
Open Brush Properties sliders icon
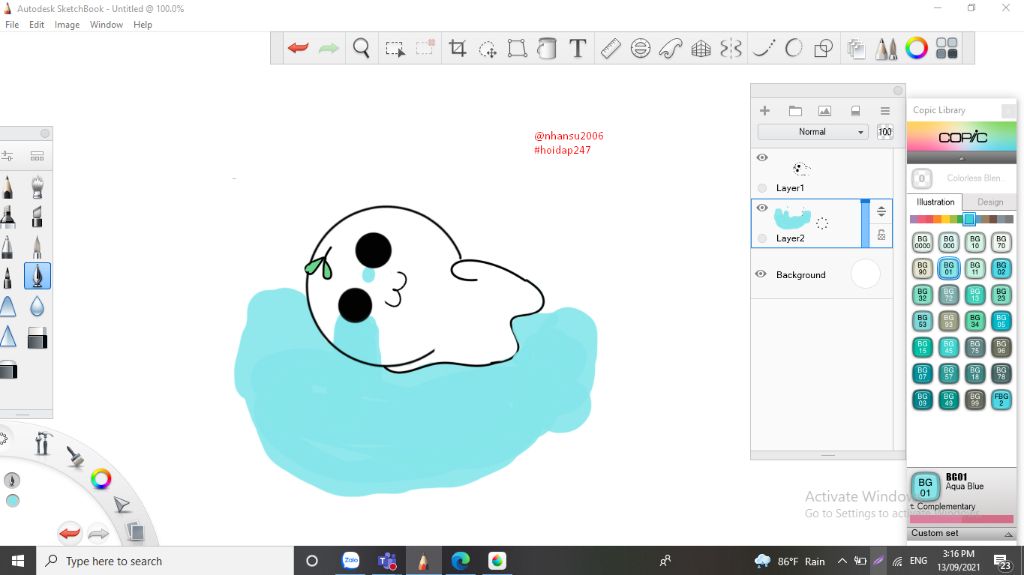7,156
